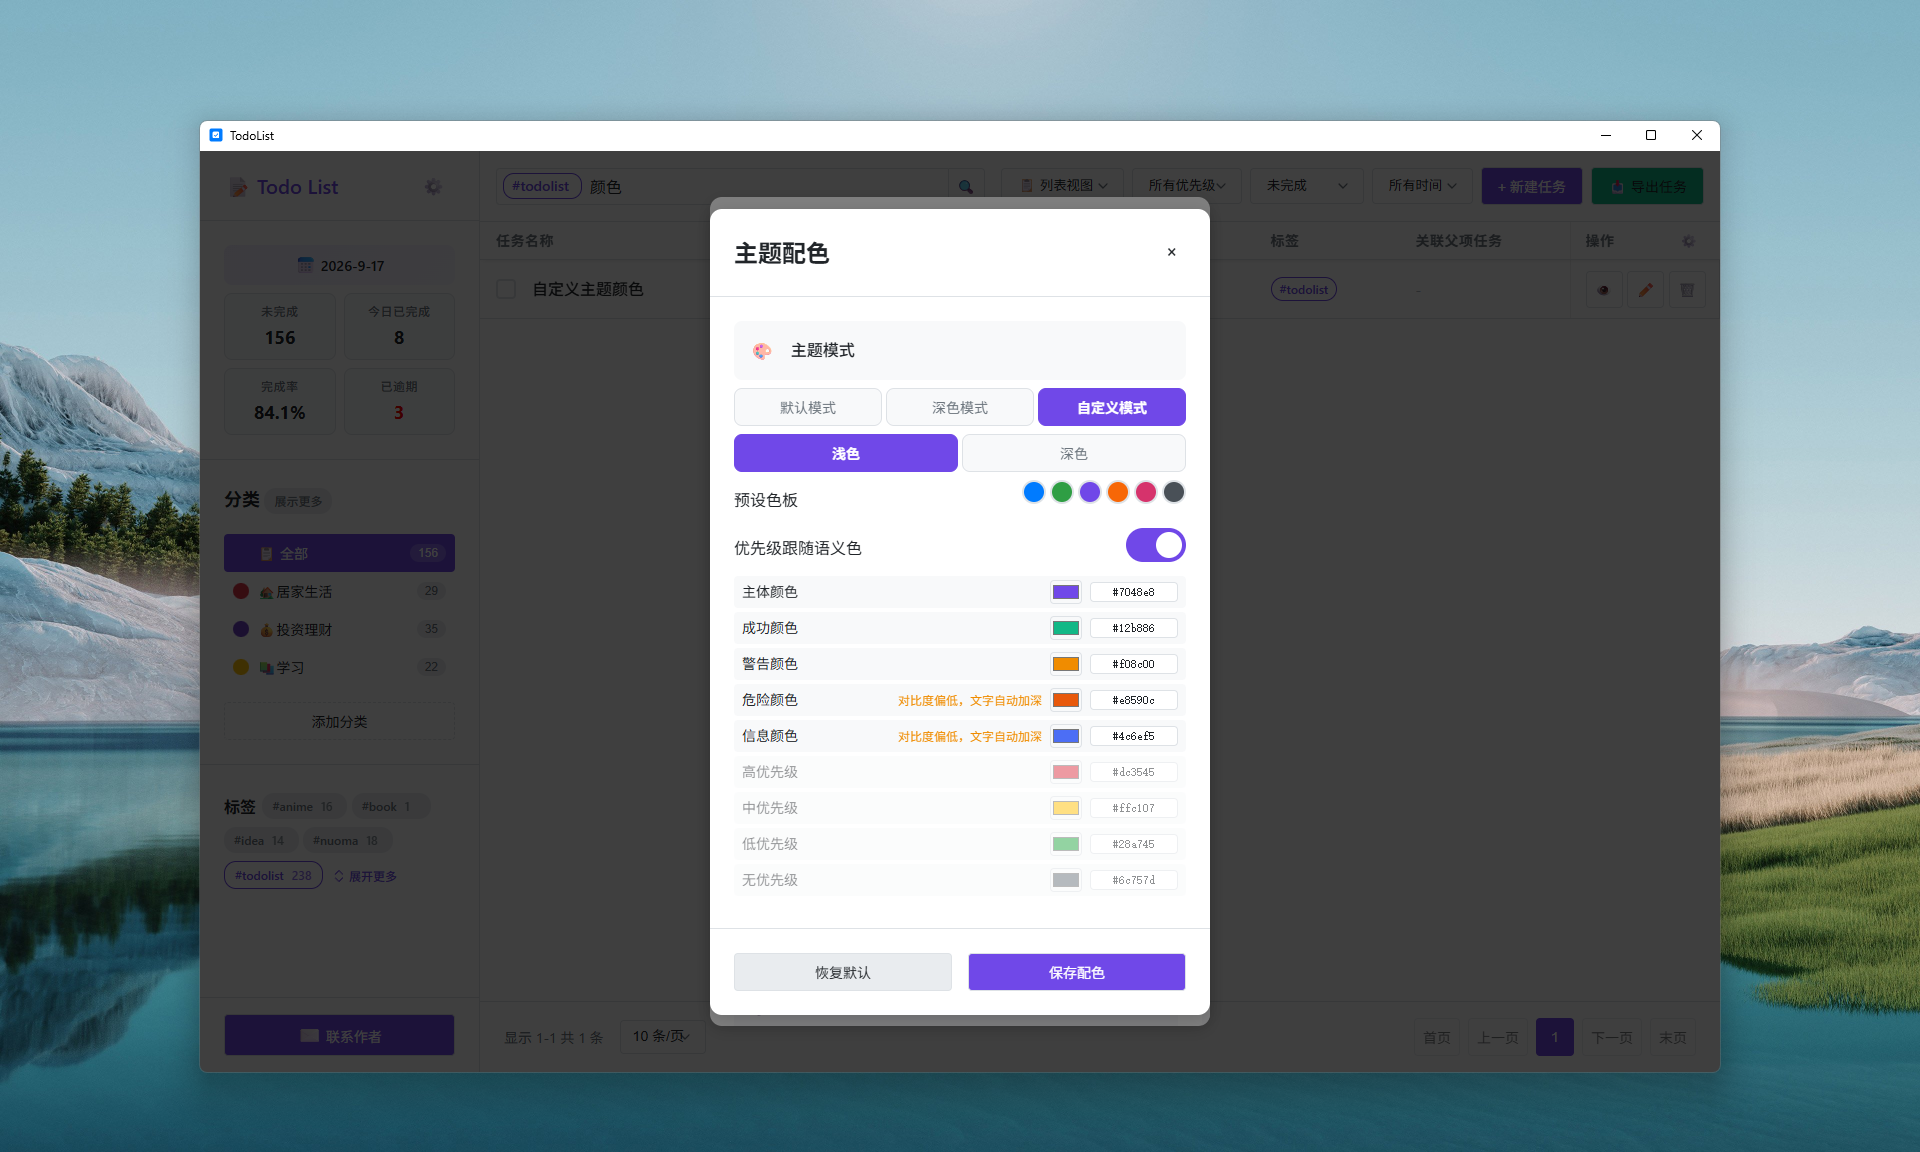Click the 新建任务 button

pyautogui.click(x=1532, y=186)
